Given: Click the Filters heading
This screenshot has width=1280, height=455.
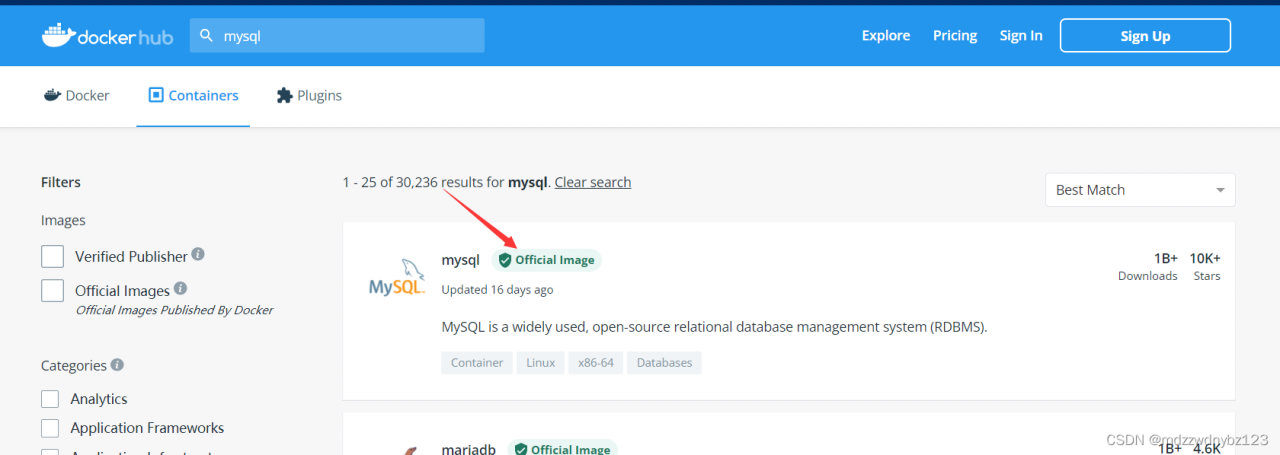Looking at the screenshot, I should 61,182.
